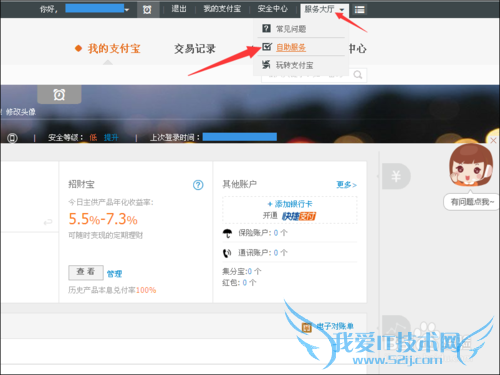Click the return arrow icon left of 招财宝
This screenshot has height=375, width=500.
point(48,222)
